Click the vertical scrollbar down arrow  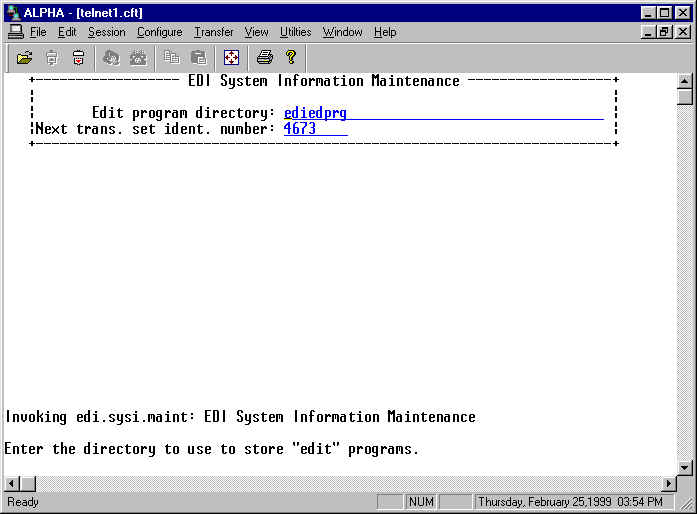[685, 467]
